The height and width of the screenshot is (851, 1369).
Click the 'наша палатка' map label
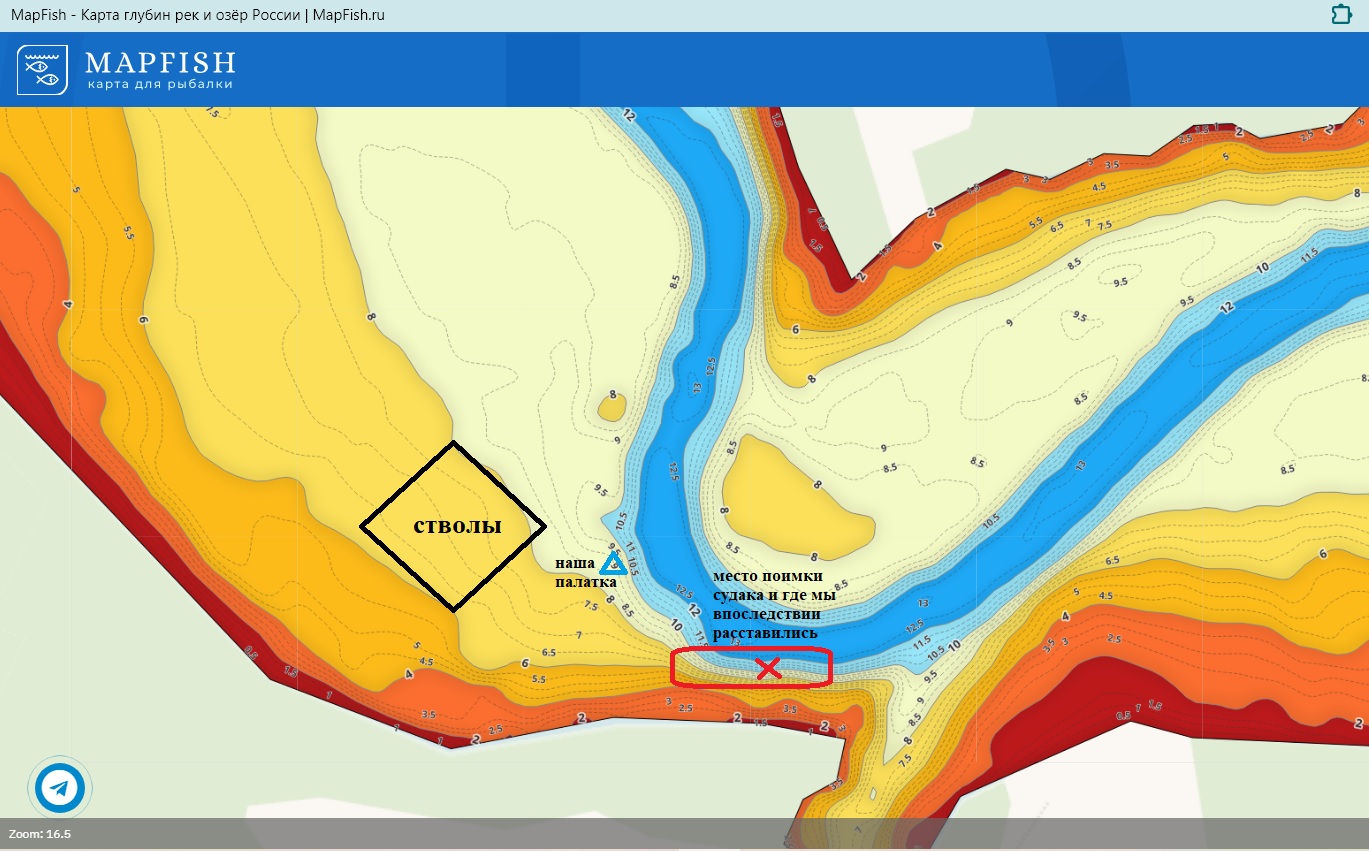(x=575, y=572)
